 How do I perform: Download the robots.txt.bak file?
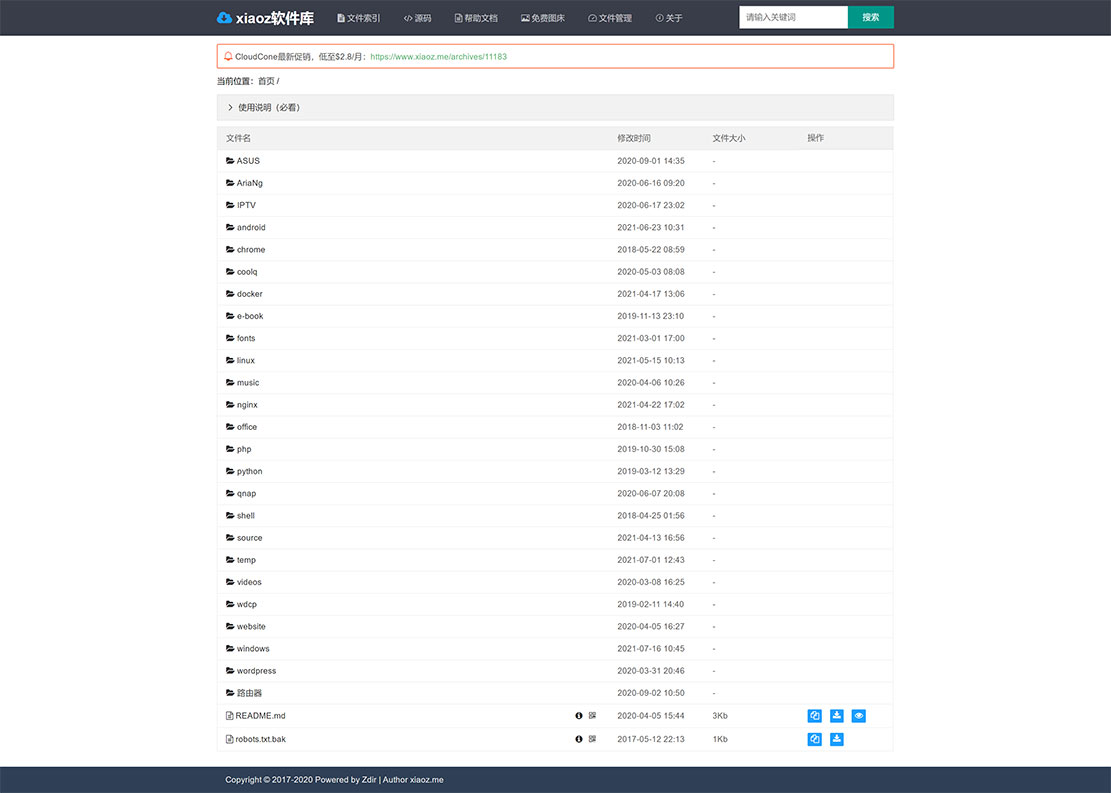click(x=837, y=739)
